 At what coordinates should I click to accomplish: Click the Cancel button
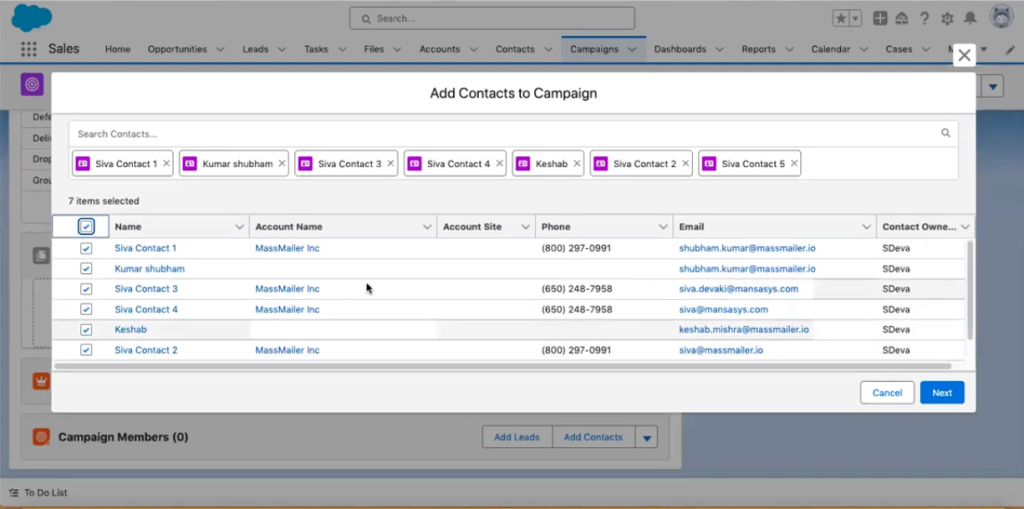(x=887, y=393)
